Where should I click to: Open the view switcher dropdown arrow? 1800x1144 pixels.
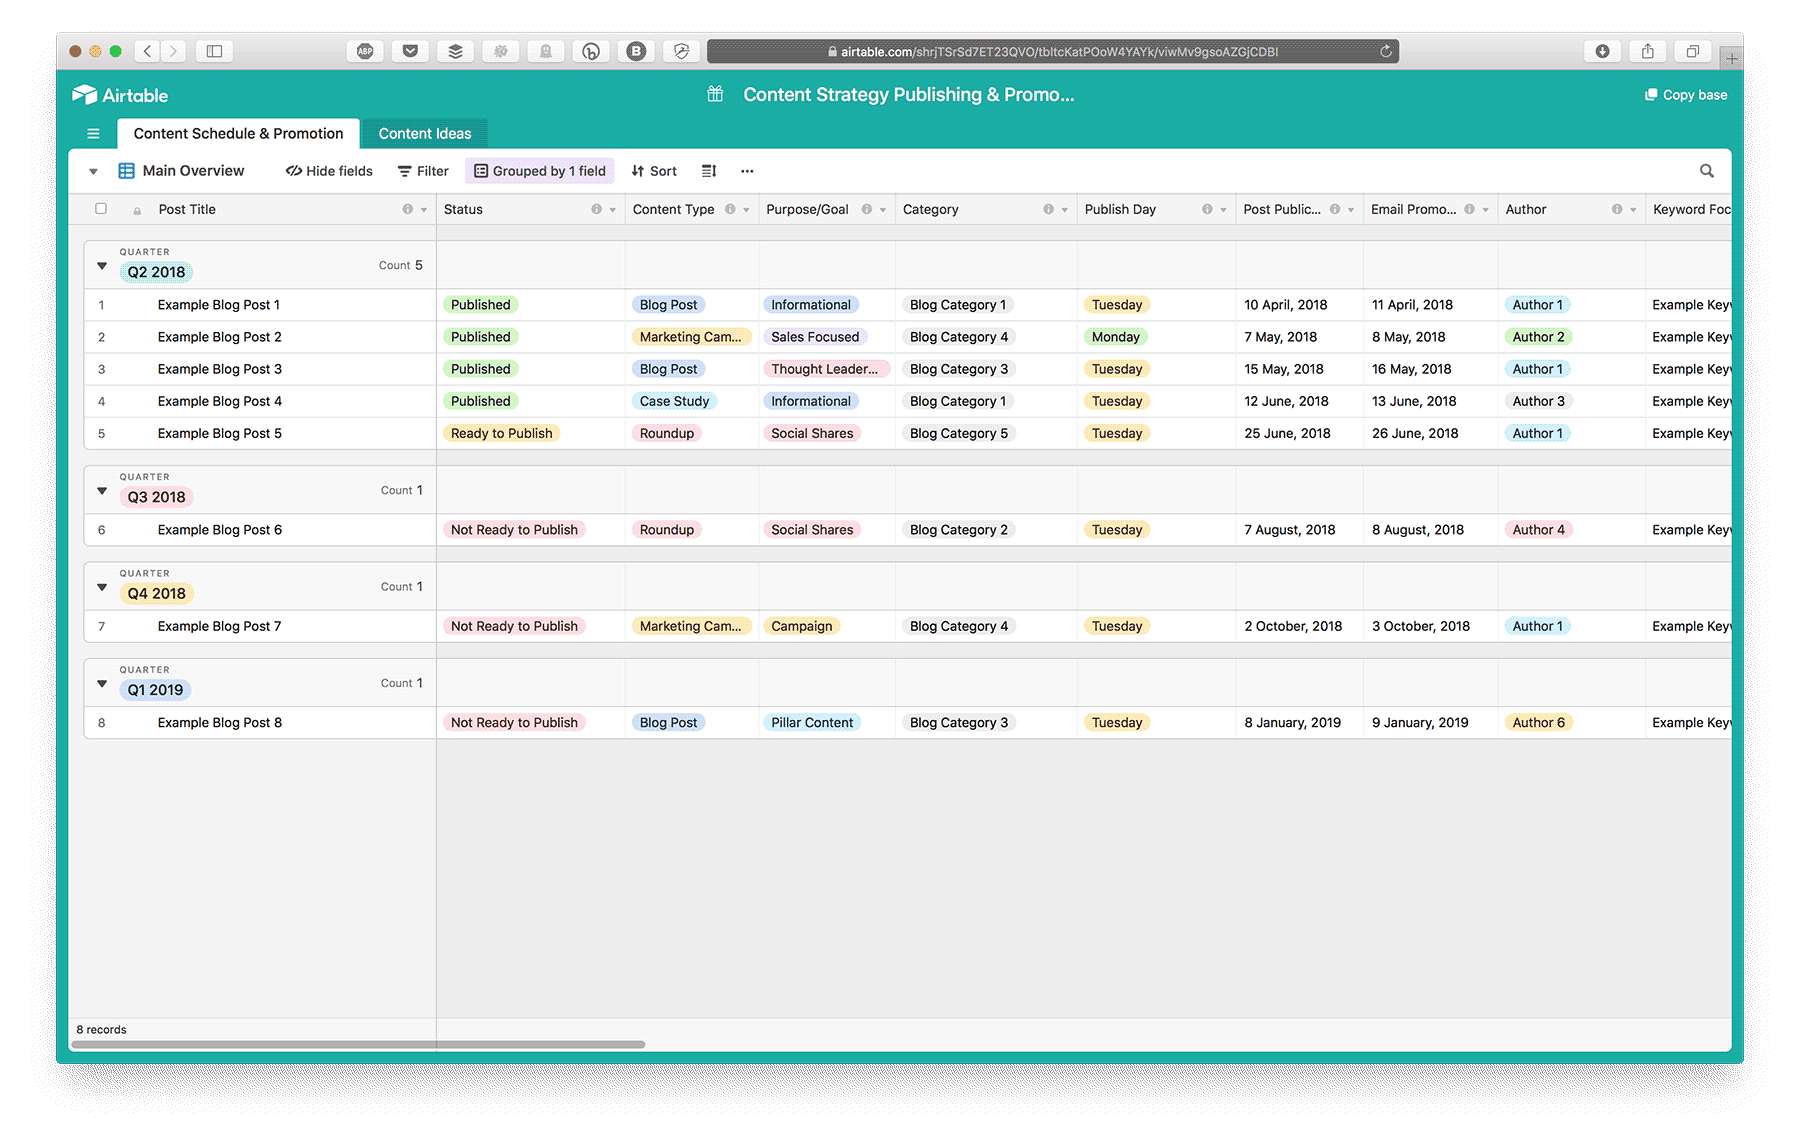click(x=93, y=172)
